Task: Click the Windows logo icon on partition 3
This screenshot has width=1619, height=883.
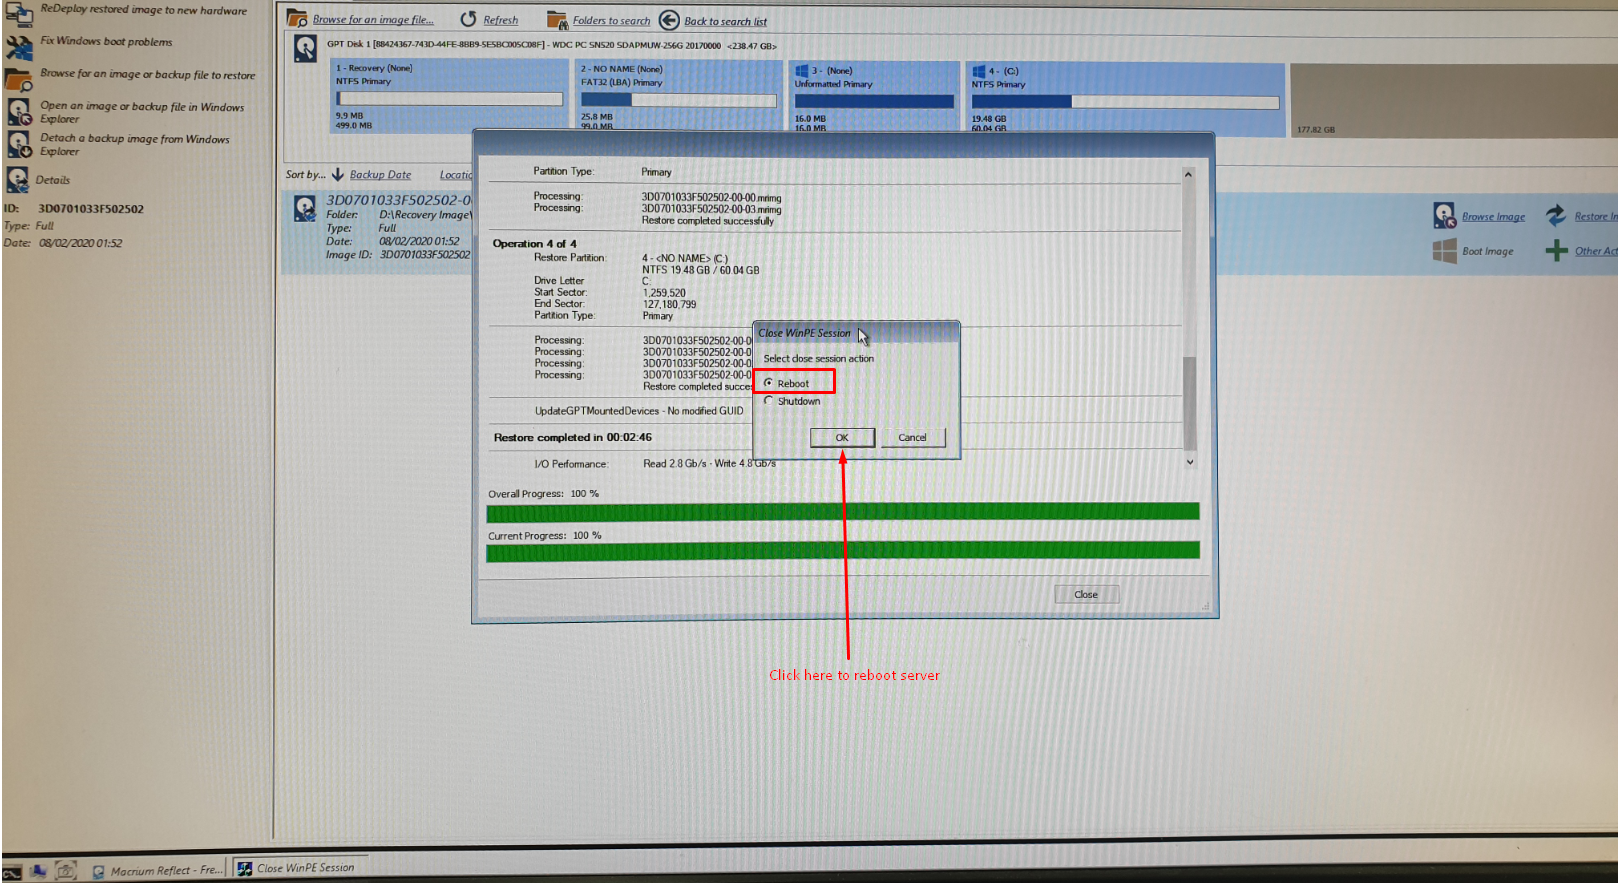Action: [802, 70]
